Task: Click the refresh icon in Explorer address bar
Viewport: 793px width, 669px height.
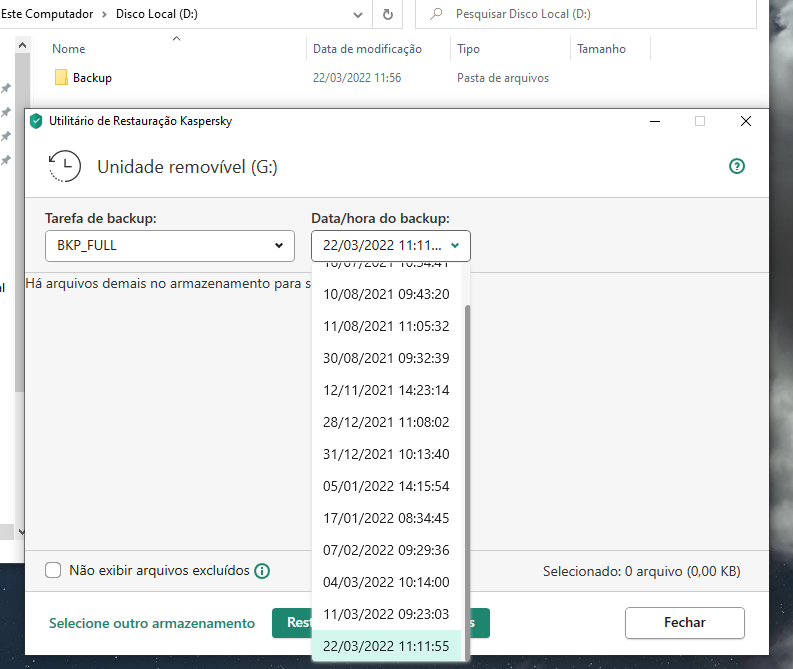Action: (x=388, y=14)
